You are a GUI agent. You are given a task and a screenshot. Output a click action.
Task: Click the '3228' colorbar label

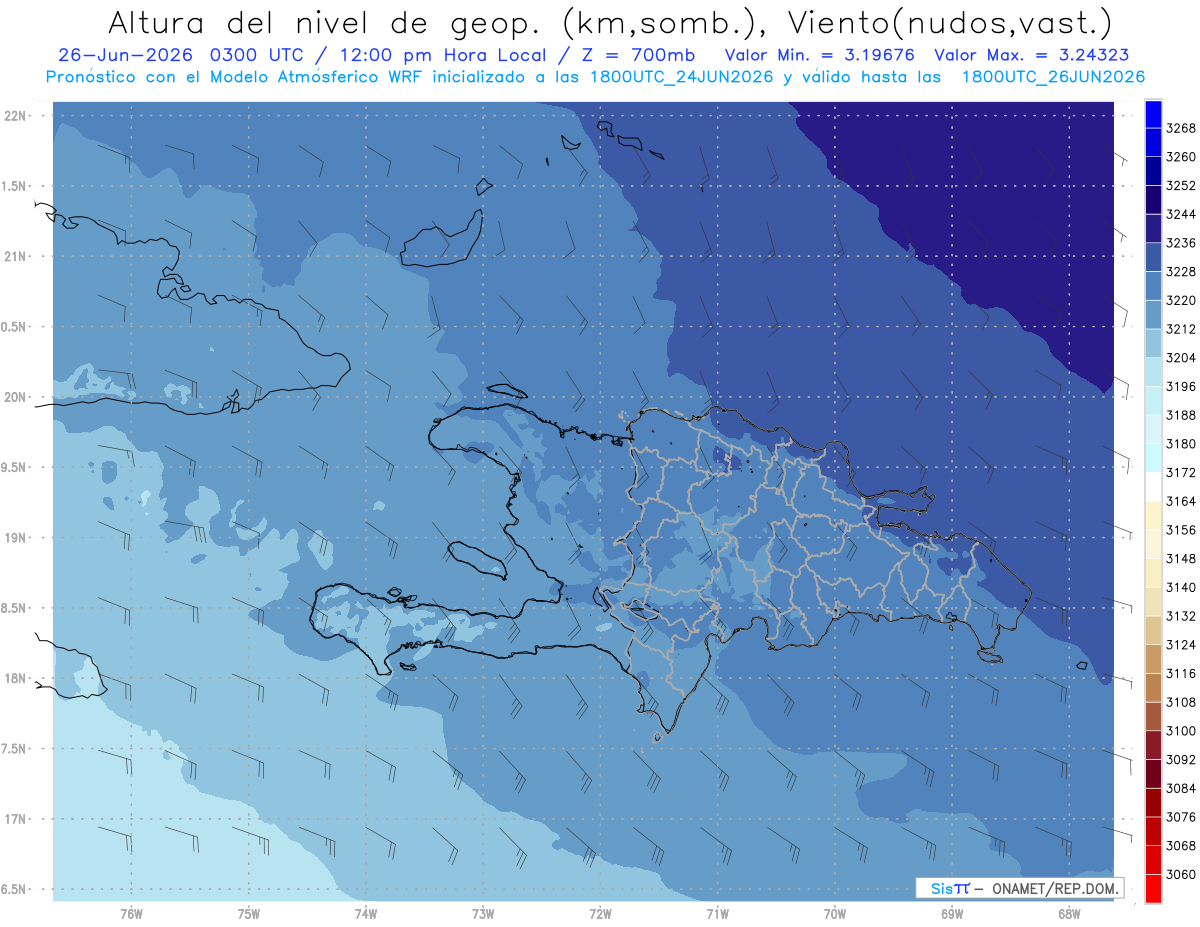pyautogui.click(x=1181, y=271)
